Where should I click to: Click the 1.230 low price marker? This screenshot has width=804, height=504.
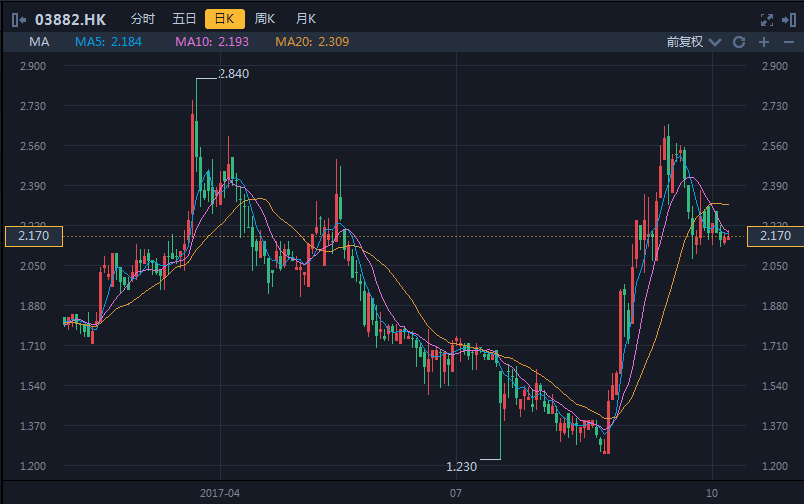[461, 466]
